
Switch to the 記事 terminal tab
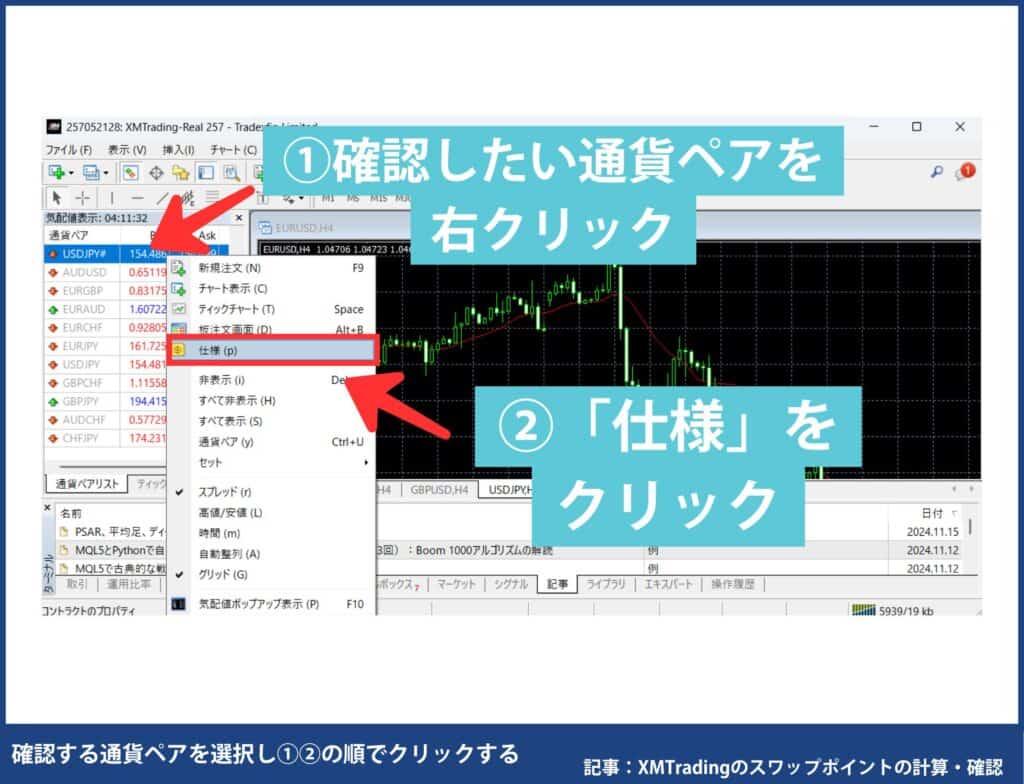coord(557,584)
